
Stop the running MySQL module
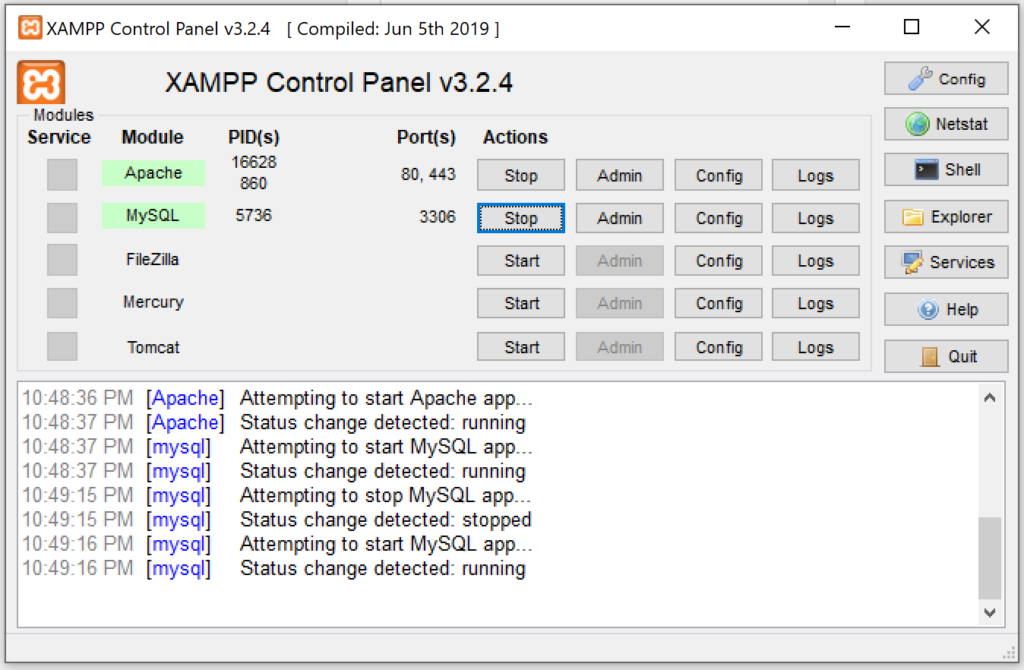520,217
